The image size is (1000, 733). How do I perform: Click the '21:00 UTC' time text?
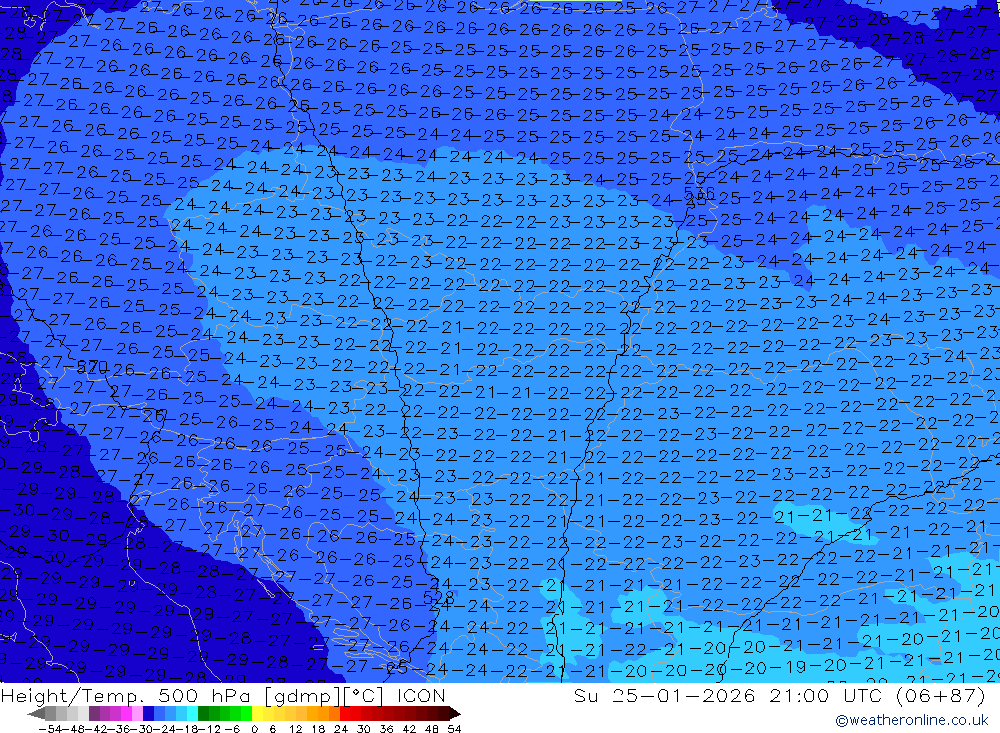[x=825, y=695]
